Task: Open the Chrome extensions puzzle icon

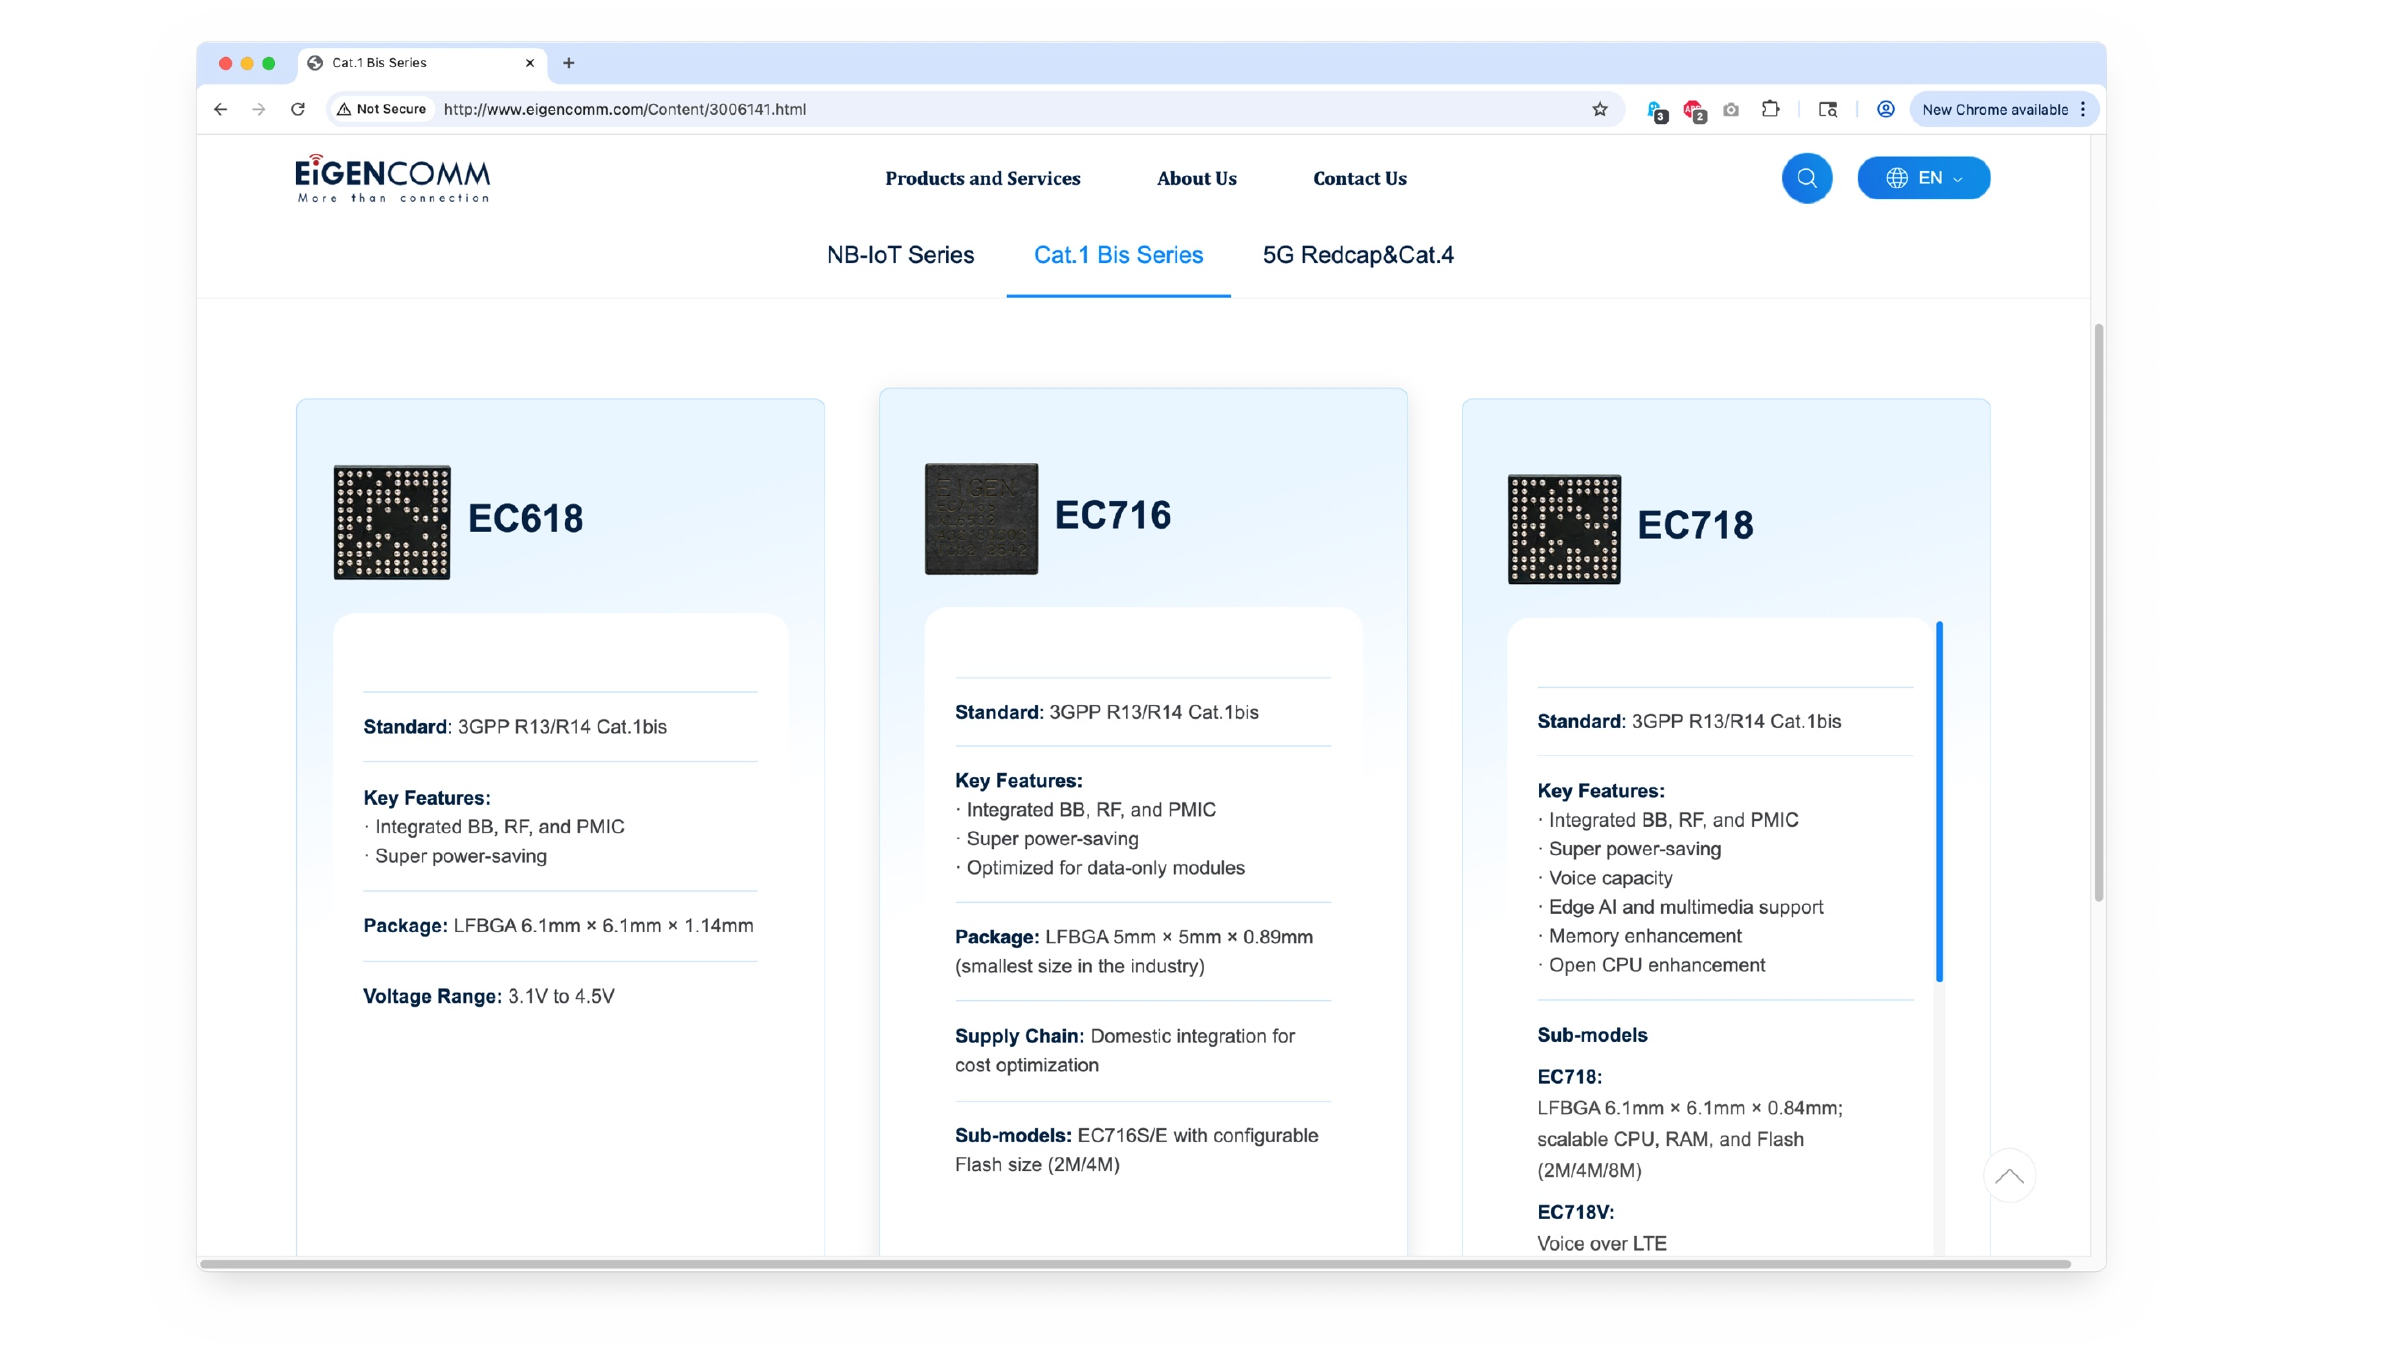Action: click(1770, 109)
